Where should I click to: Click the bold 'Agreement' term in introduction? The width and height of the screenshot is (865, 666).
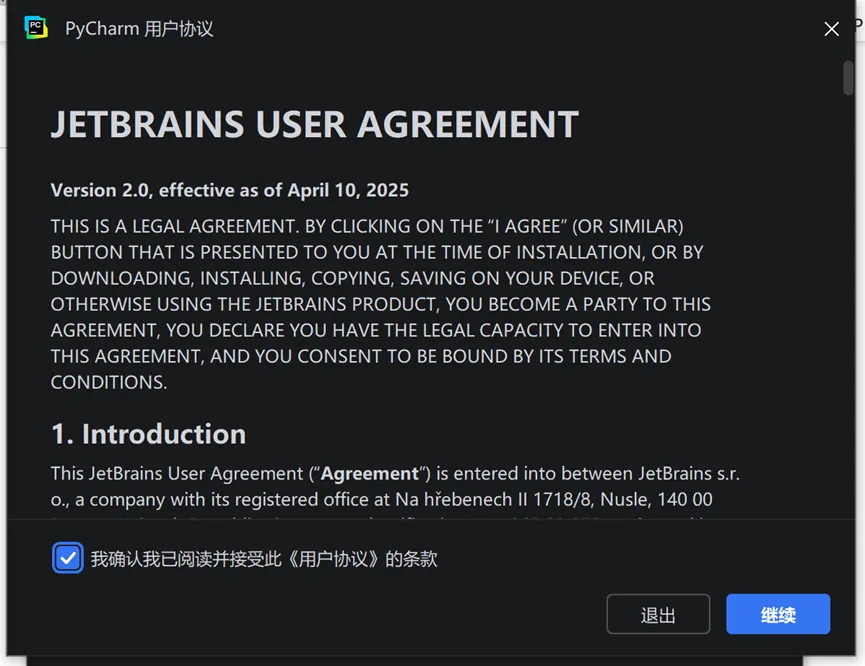point(370,474)
